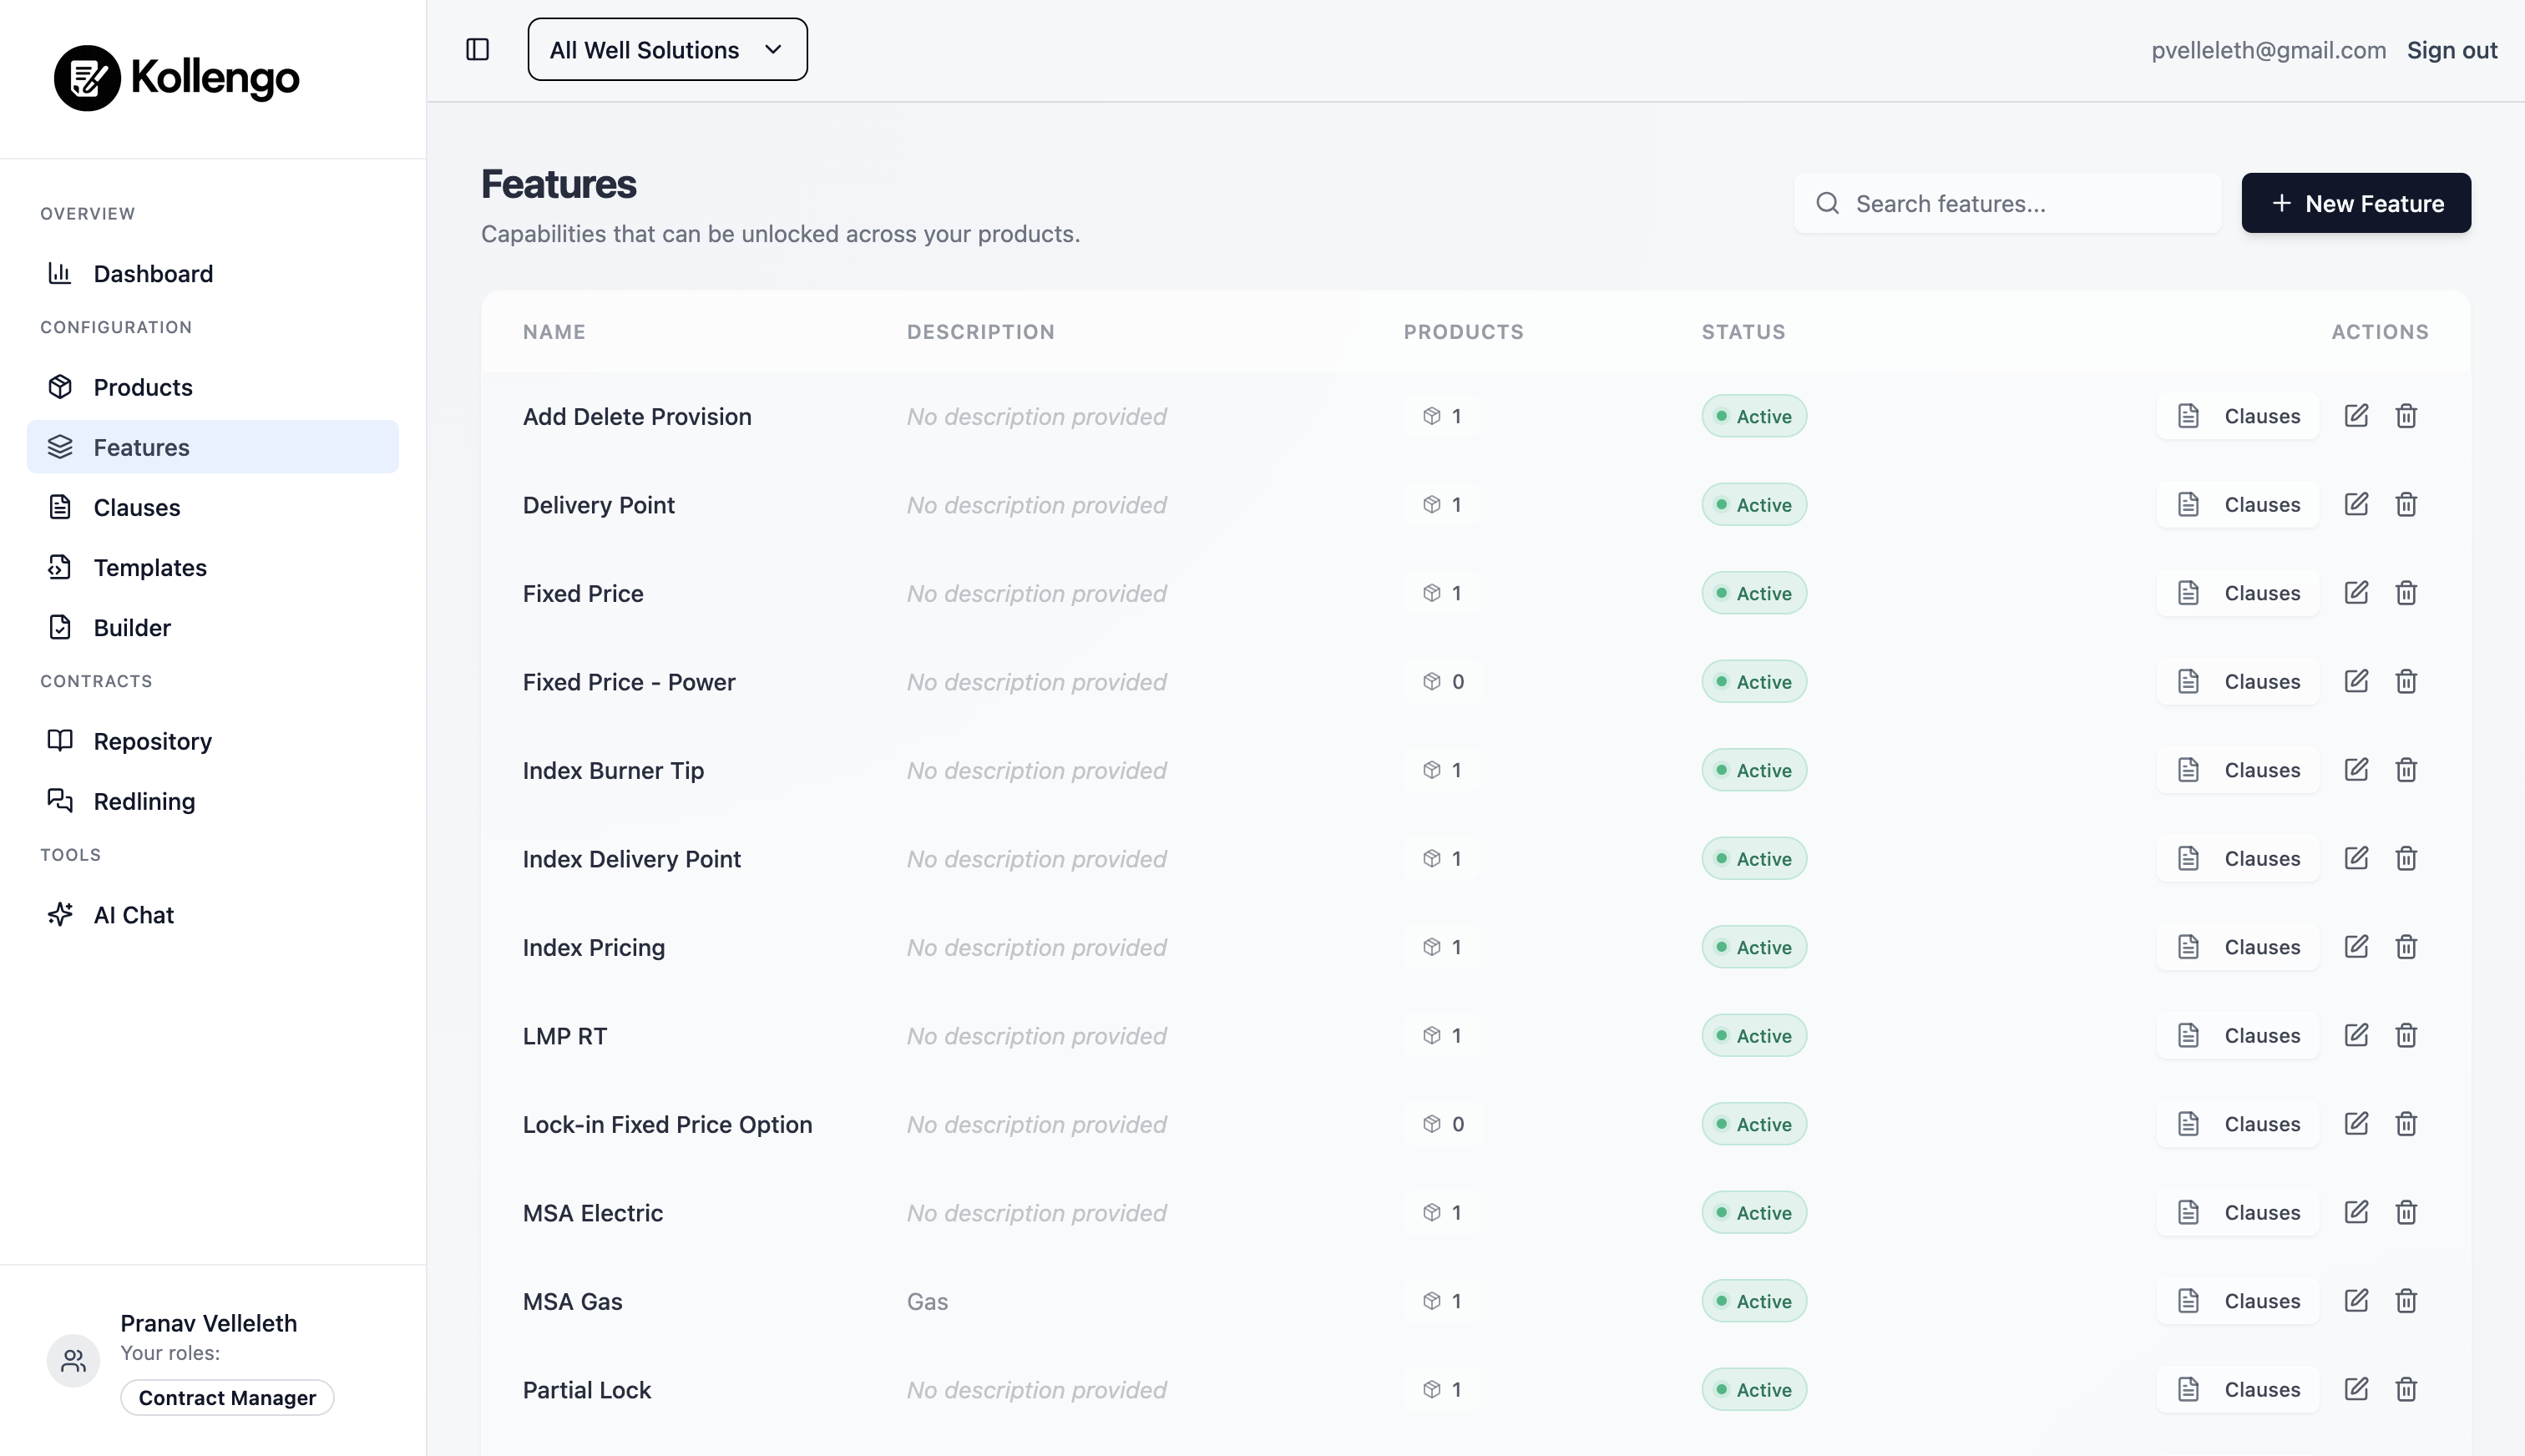
Task: Click the edit icon for LMP RT
Action: click(x=2355, y=1036)
